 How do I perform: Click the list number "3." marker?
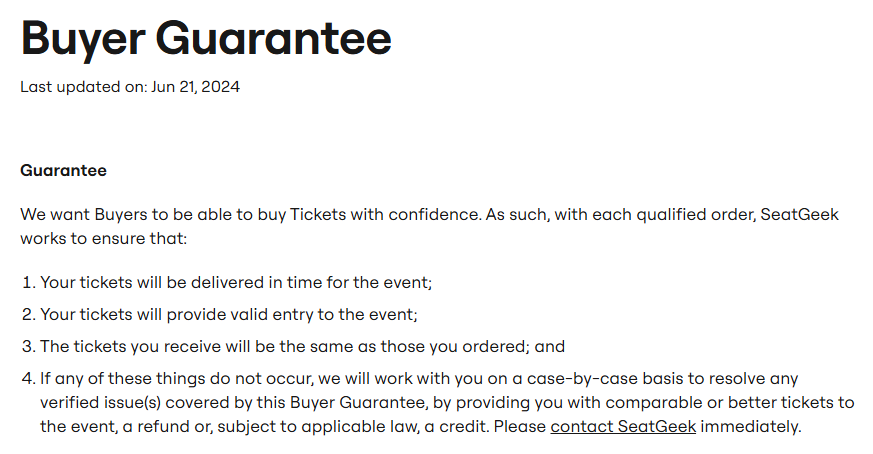coord(28,346)
